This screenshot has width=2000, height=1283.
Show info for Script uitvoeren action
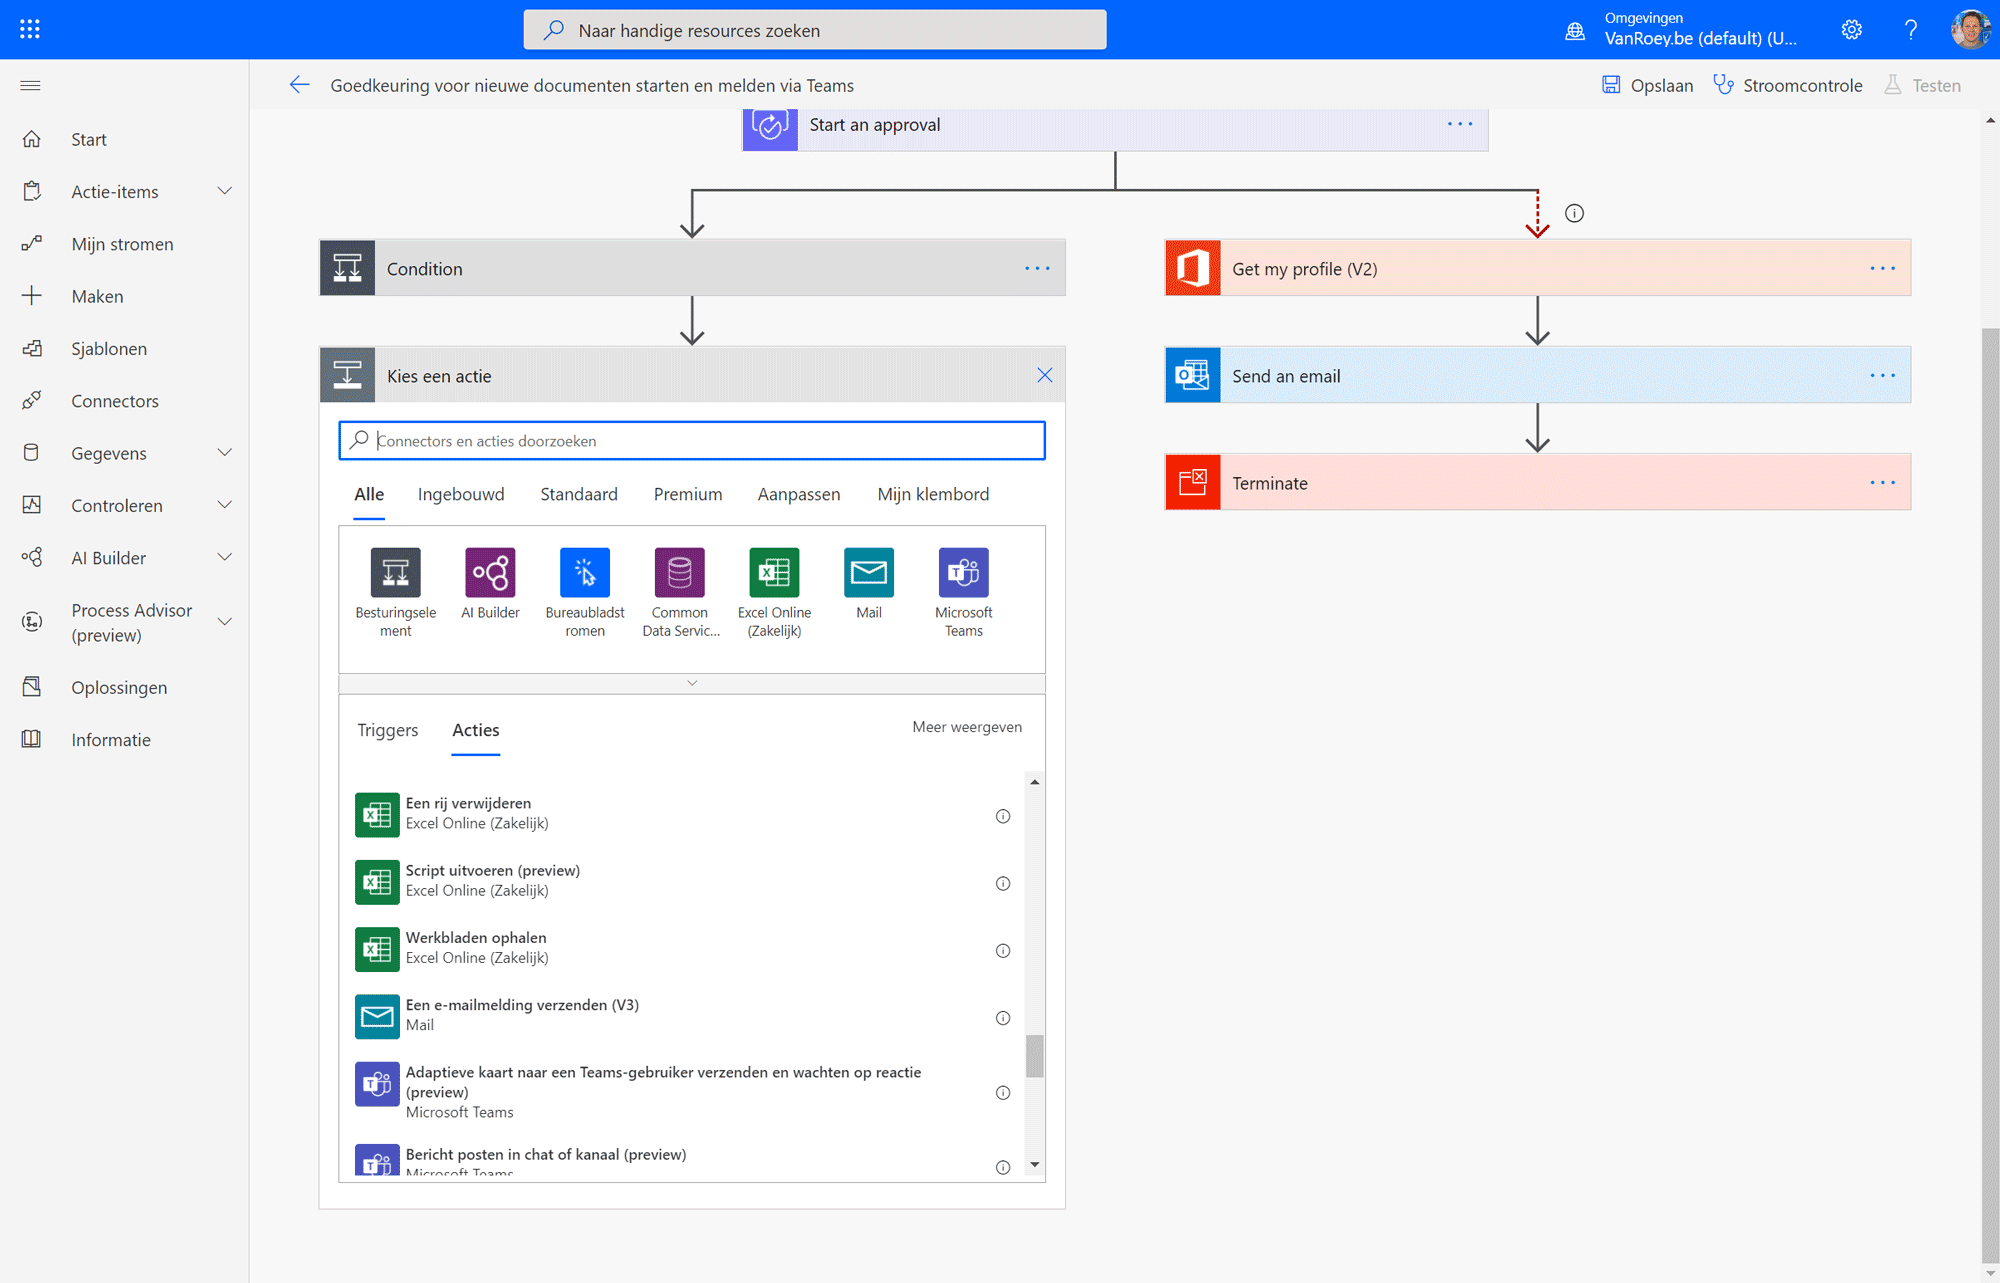coord(1003,883)
